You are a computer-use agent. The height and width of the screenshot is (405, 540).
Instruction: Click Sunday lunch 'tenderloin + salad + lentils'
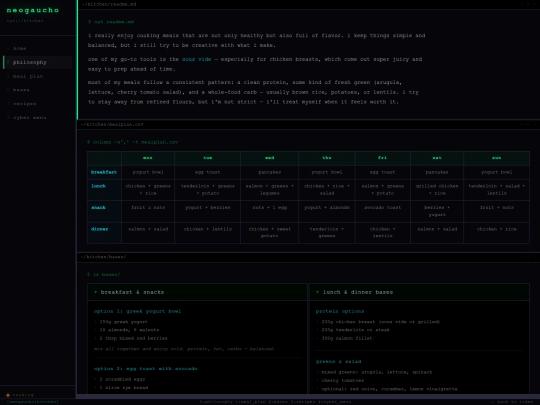pos(497,190)
